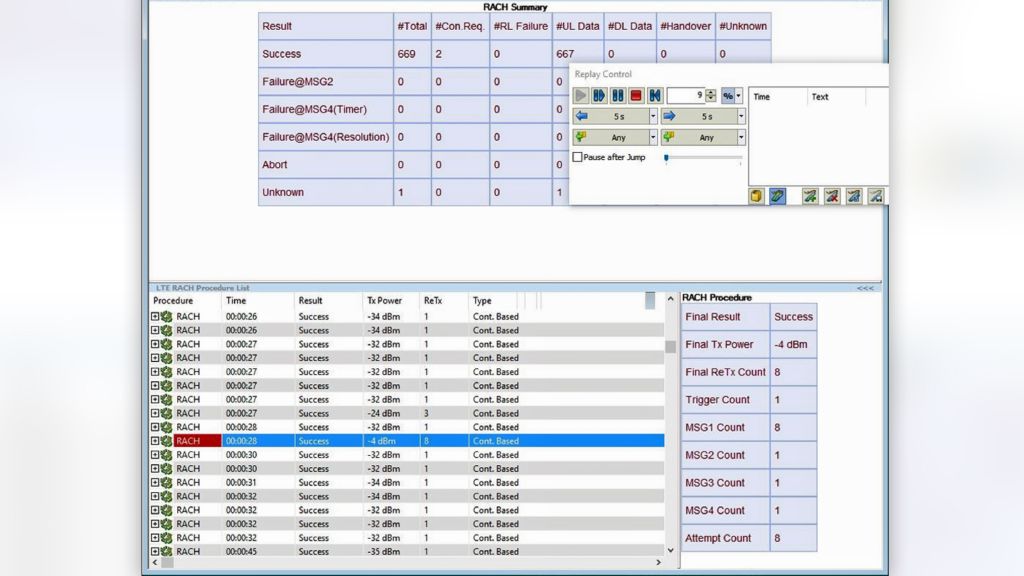Enable the Pause after Jump checkbox
1024x576 pixels.
[578, 157]
